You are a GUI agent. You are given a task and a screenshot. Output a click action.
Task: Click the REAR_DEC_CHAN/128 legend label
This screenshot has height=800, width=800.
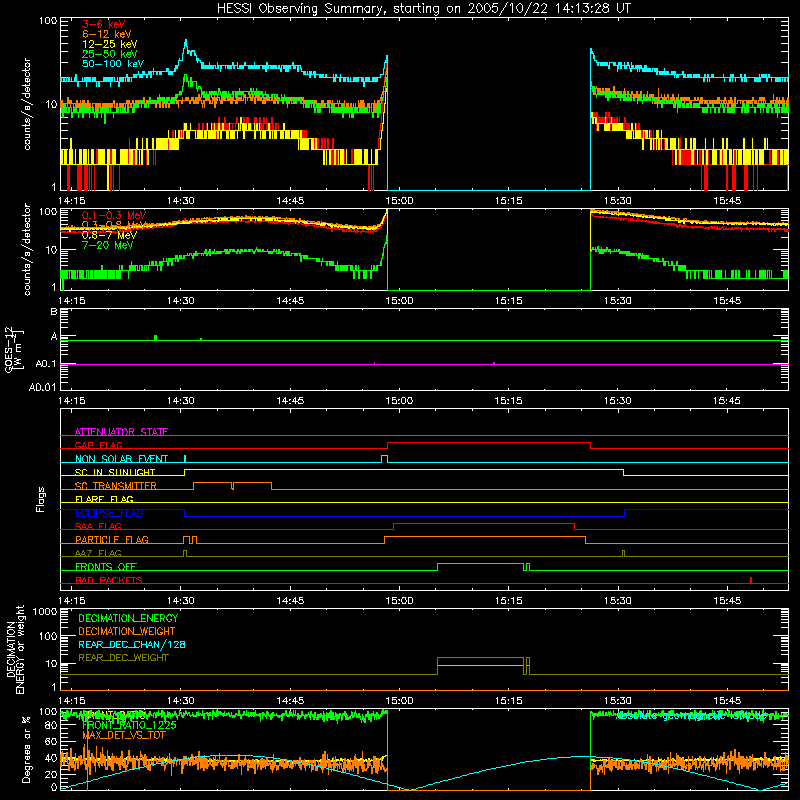pos(132,644)
